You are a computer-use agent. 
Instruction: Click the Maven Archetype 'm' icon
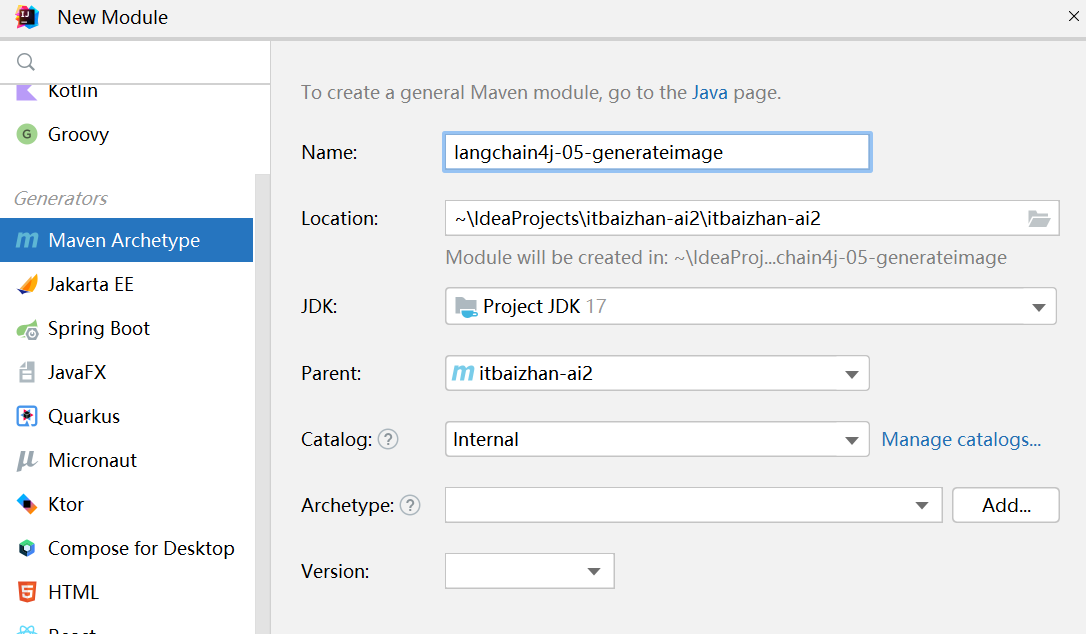coord(27,240)
